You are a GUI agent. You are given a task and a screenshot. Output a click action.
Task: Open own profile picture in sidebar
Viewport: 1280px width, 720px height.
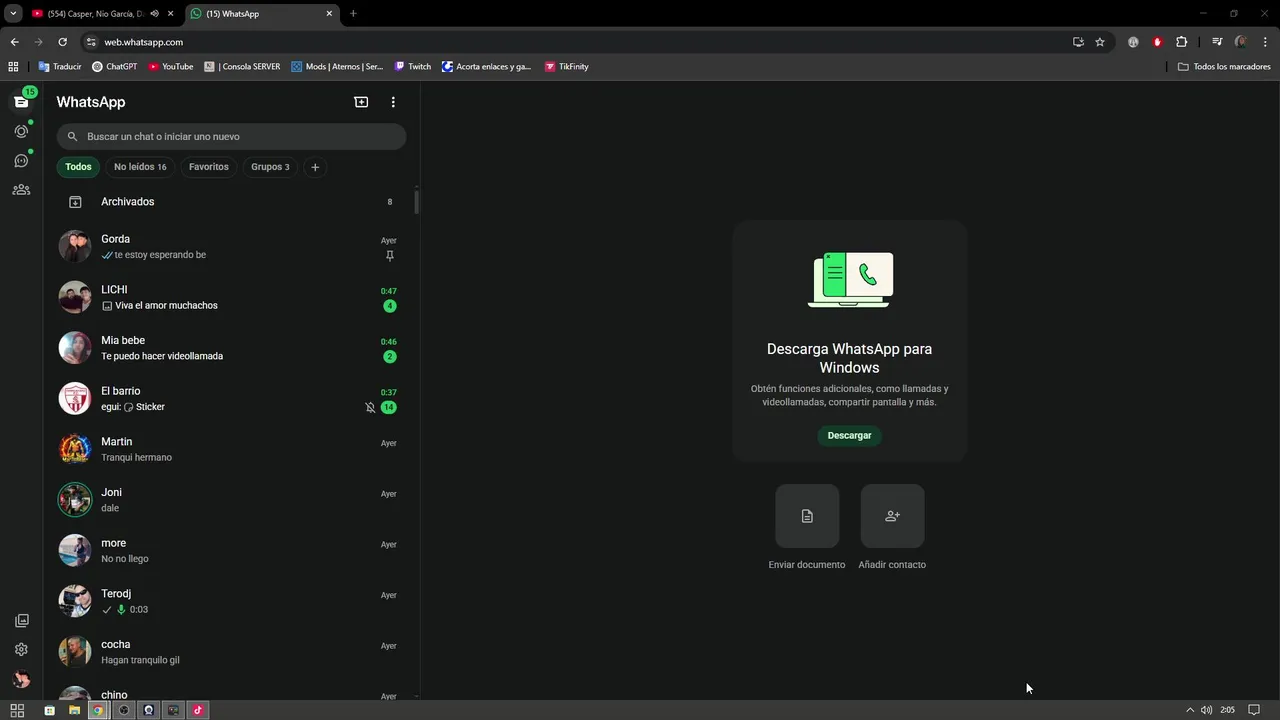pyautogui.click(x=21, y=679)
